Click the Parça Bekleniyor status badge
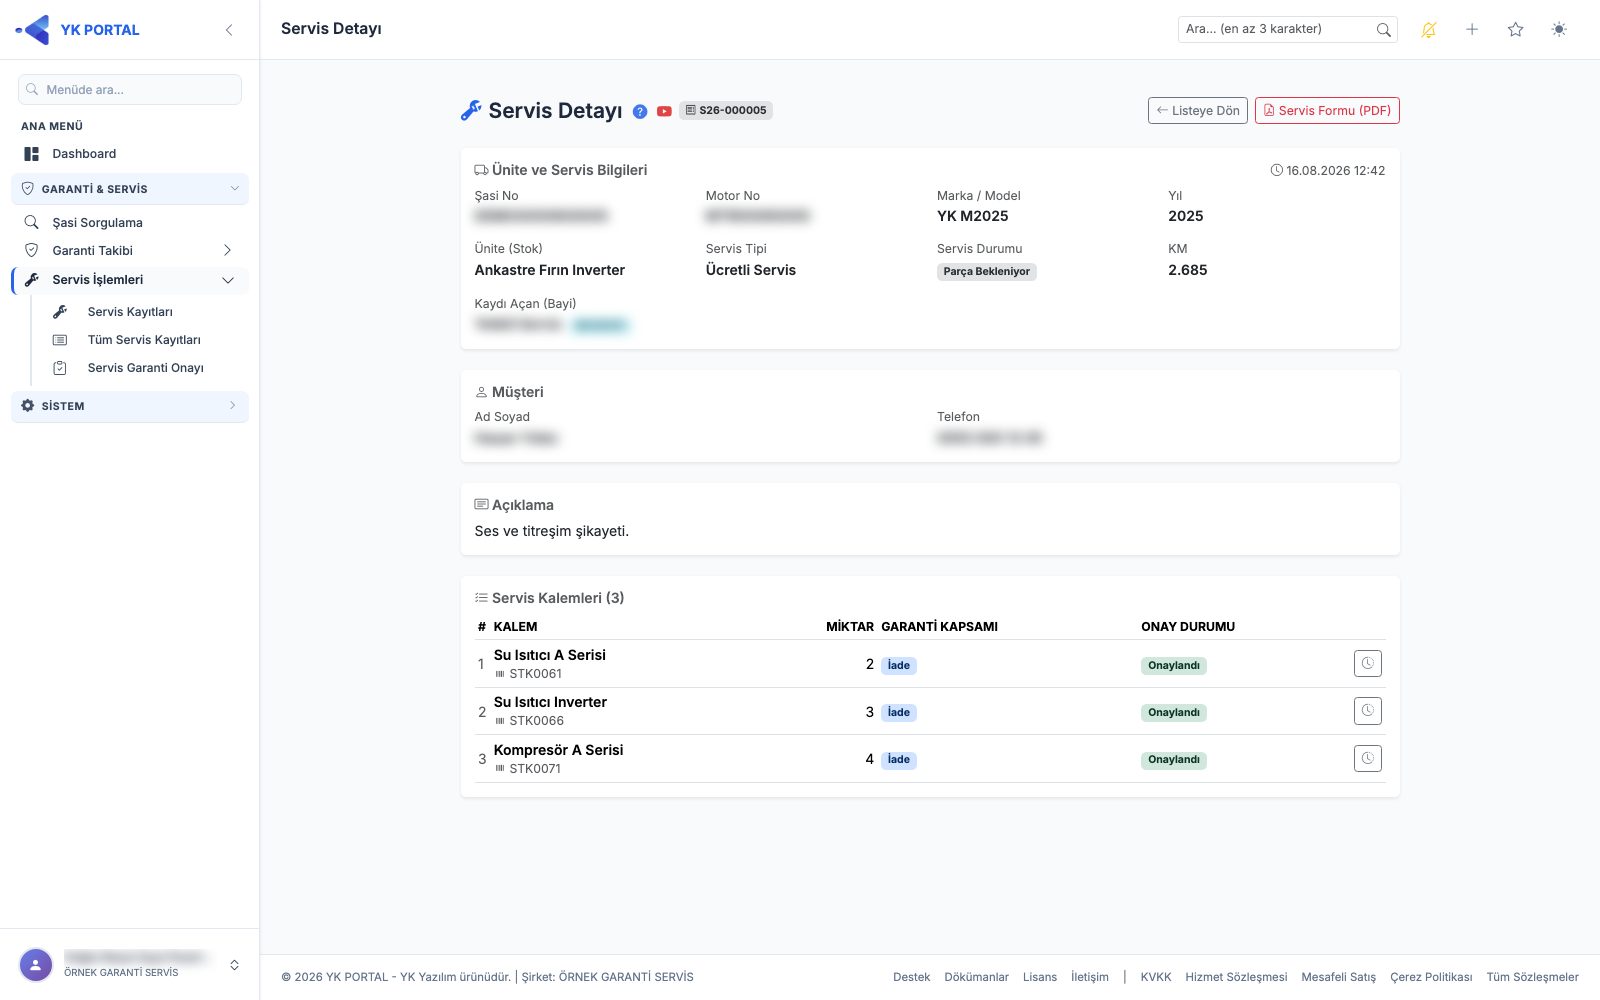The width and height of the screenshot is (1600, 1000). pos(987,272)
